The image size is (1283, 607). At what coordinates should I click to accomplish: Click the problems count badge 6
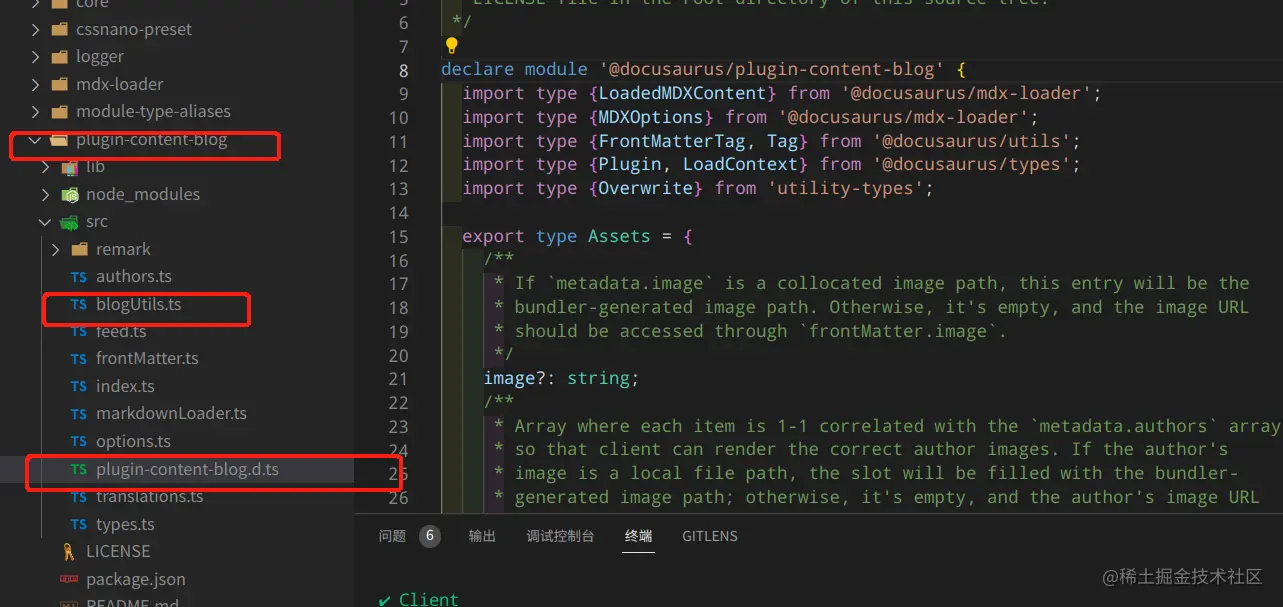pyautogui.click(x=430, y=536)
